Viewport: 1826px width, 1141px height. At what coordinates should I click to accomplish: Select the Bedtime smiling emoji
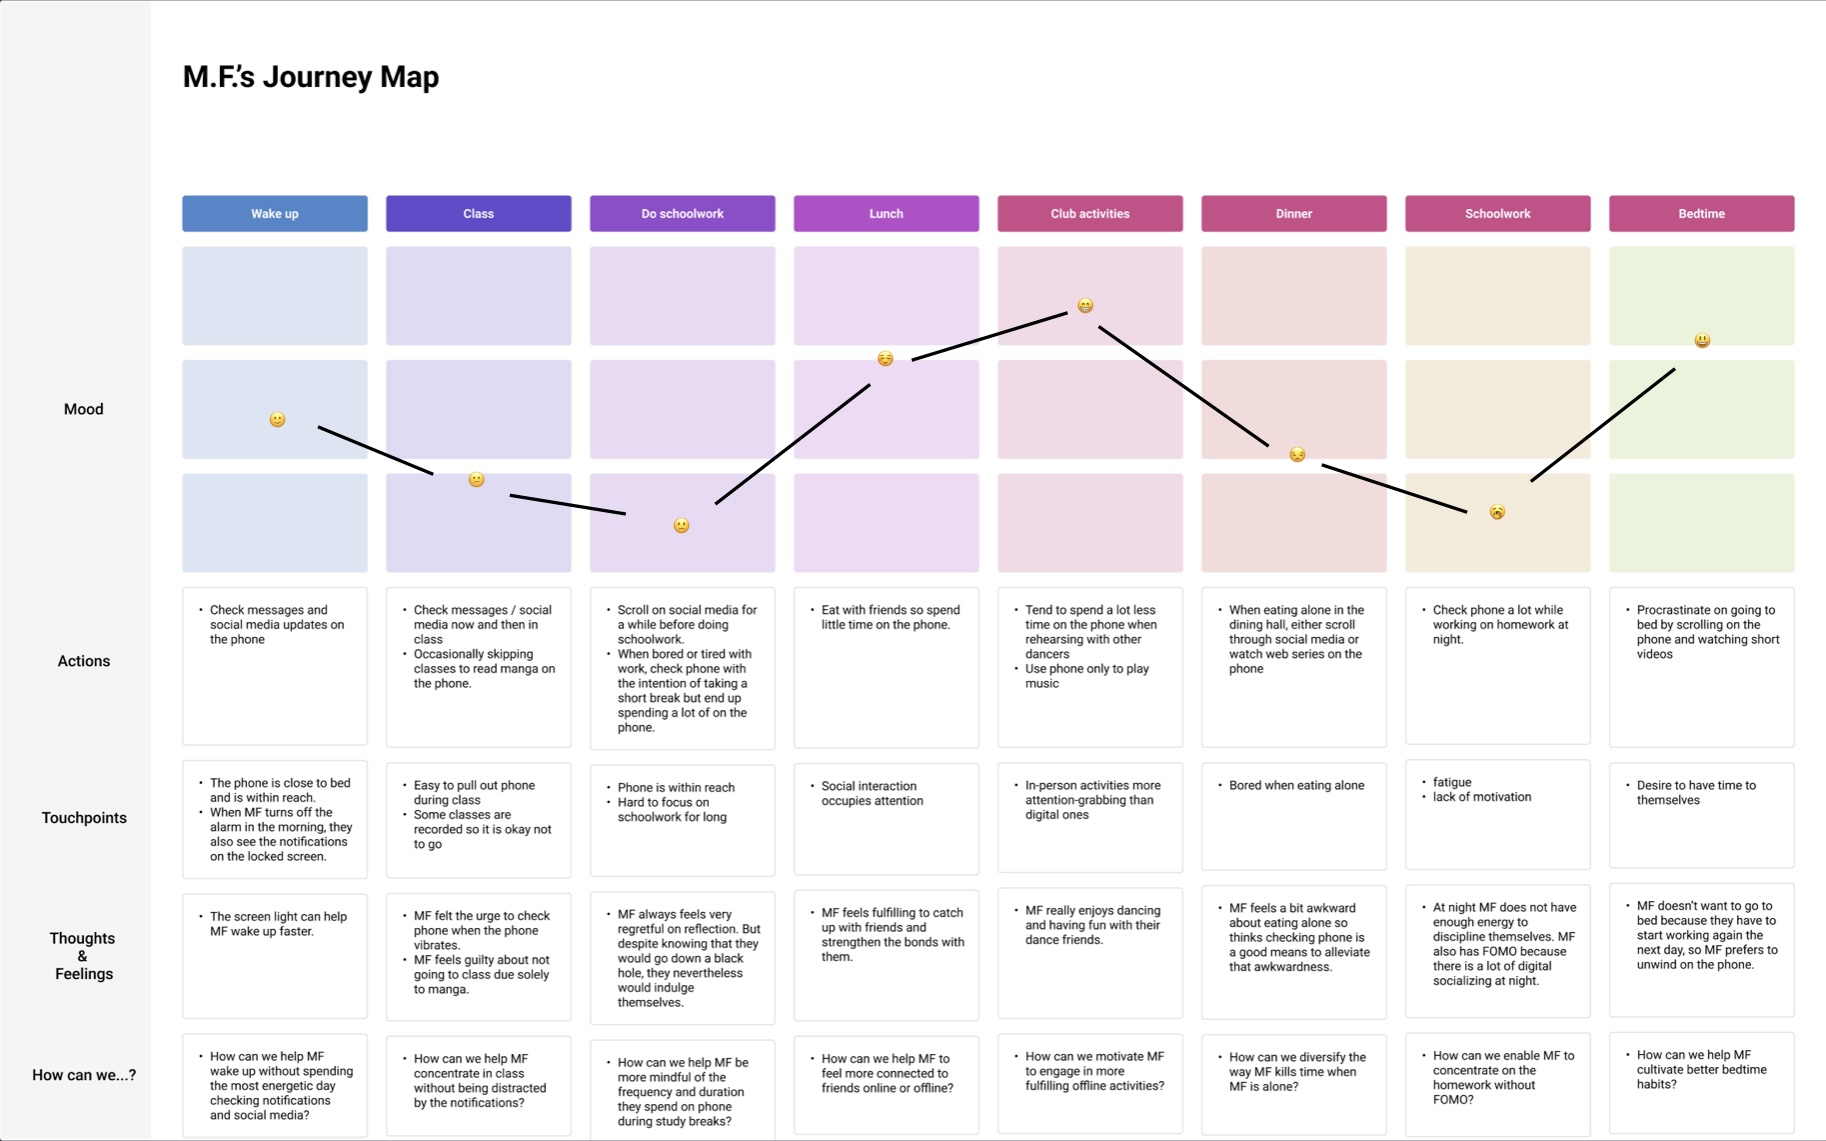[1702, 341]
